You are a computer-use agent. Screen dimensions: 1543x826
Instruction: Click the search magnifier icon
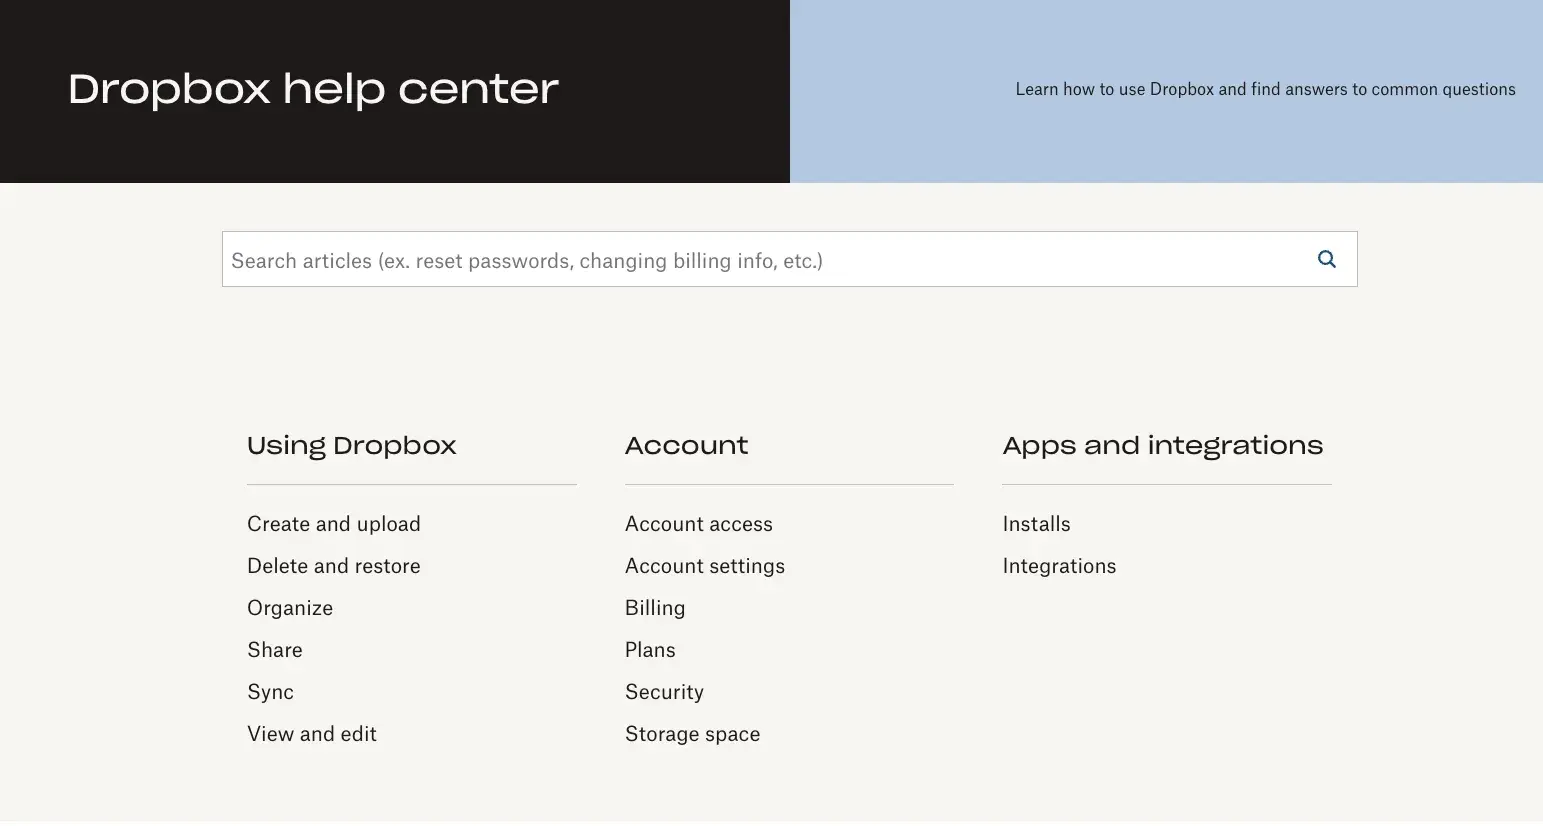click(x=1326, y=259)
